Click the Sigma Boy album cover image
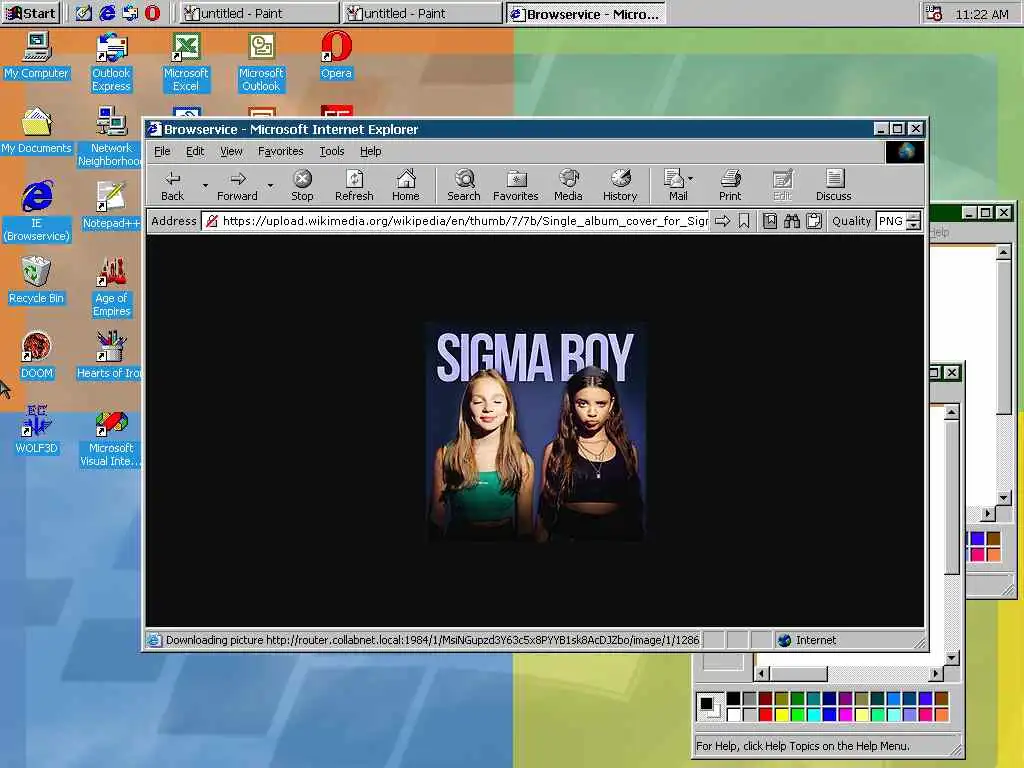This screenshot has width=1024, height=768. pyautogui.click(x=536, y=432)
